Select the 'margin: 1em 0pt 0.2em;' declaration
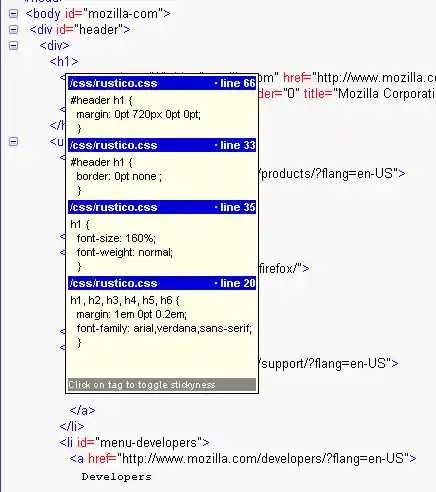Screen dimensions: 436x492 [x=132, y=314]
